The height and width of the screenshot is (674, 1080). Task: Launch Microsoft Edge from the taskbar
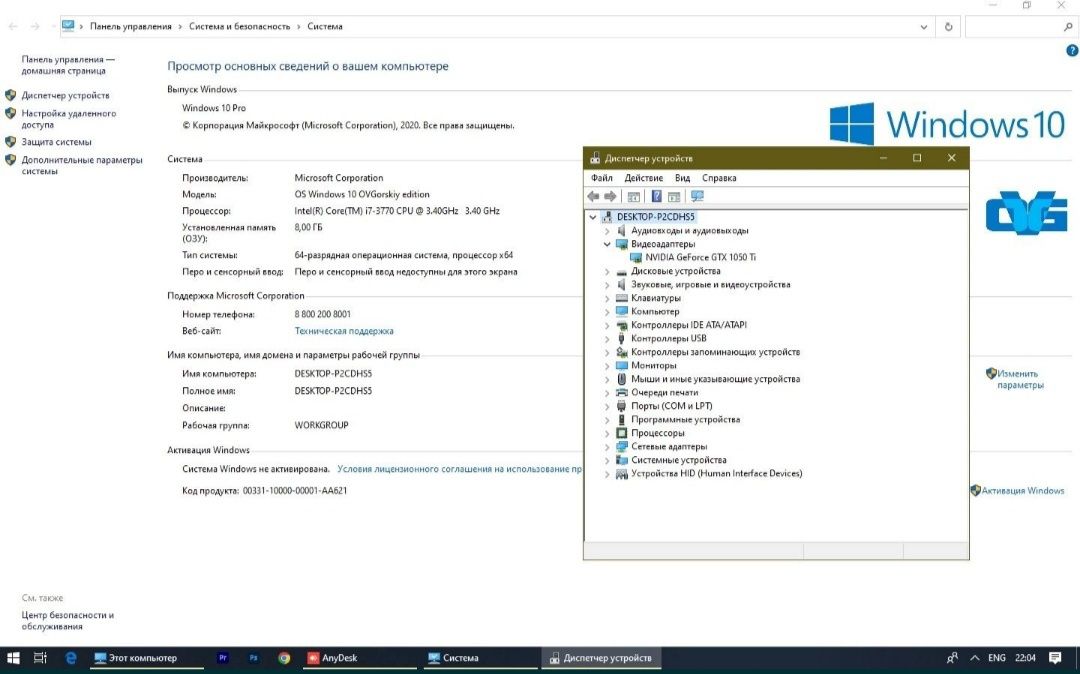70,658
